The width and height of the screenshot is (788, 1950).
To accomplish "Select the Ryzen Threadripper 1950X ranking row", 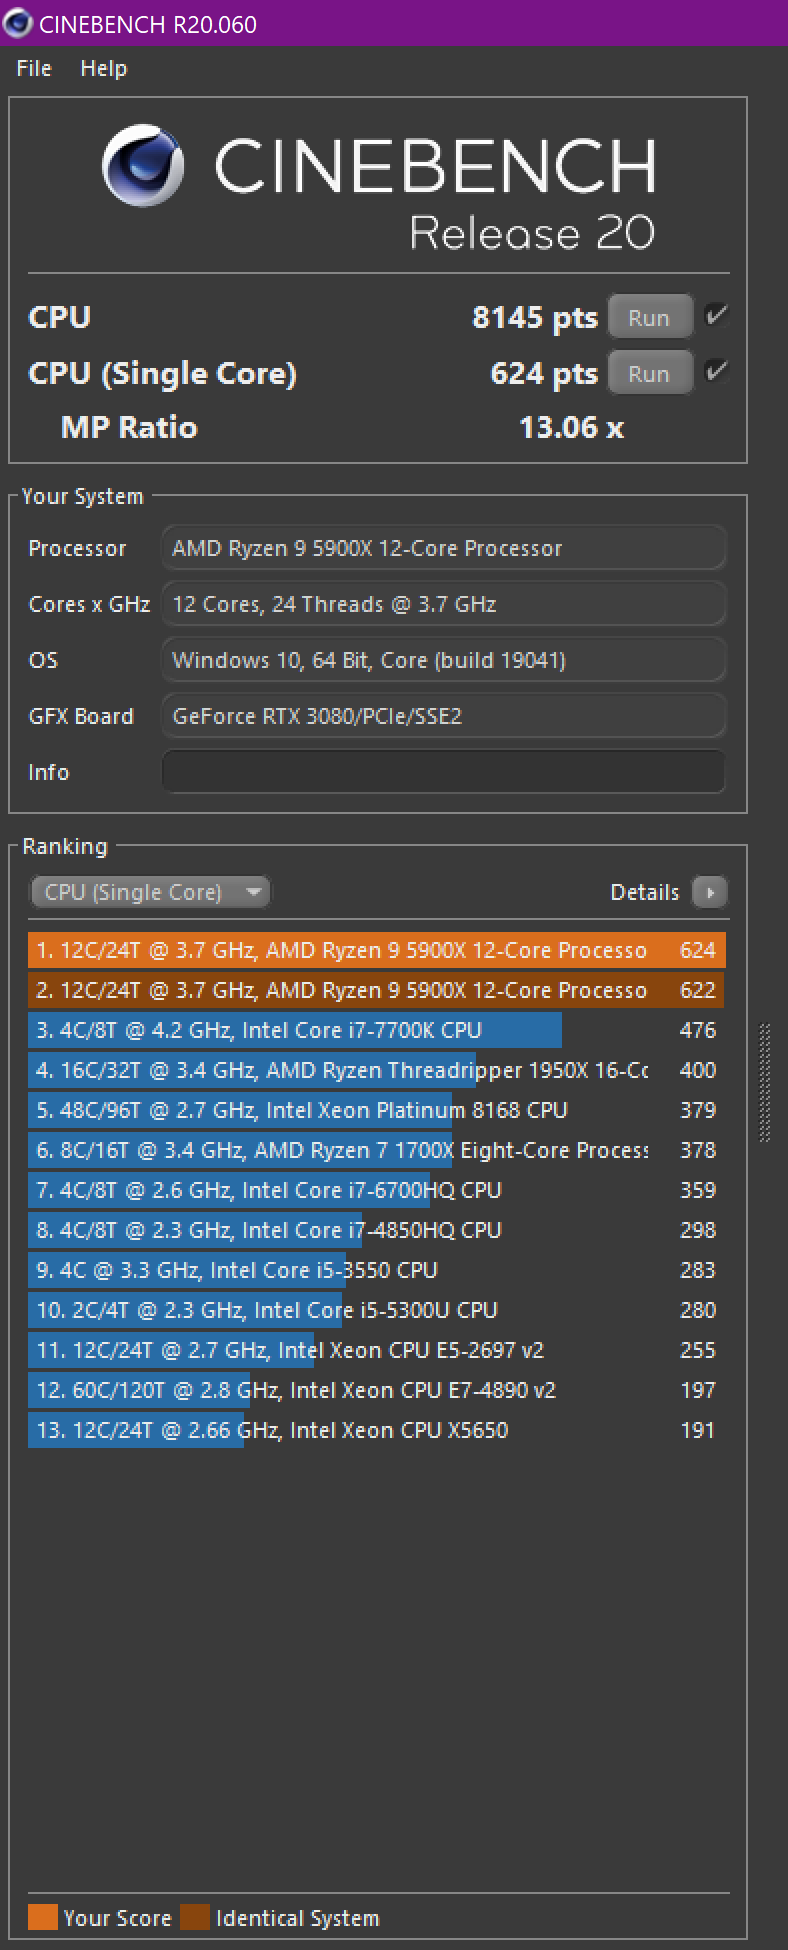I will point(377,1070).
